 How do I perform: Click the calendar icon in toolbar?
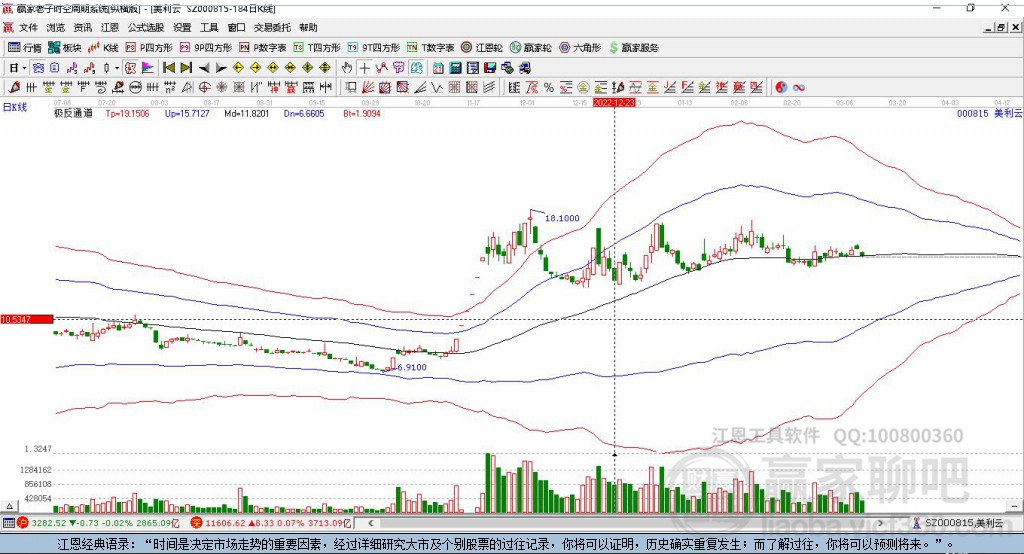438,68
